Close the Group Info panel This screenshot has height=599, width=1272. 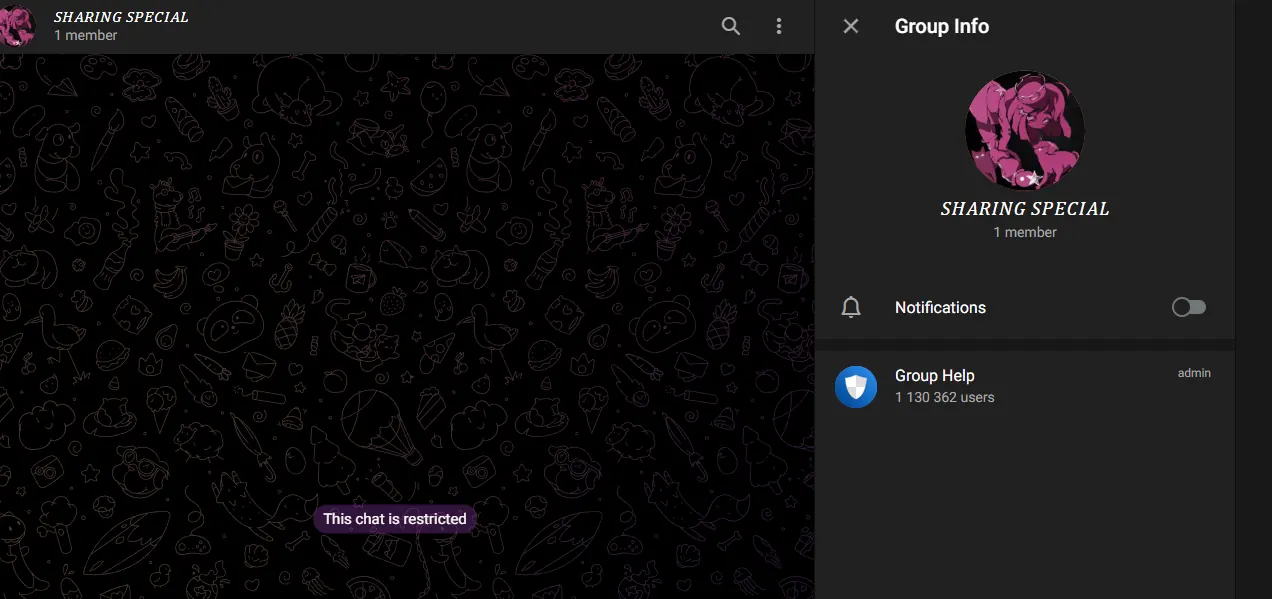click(851, 26)
